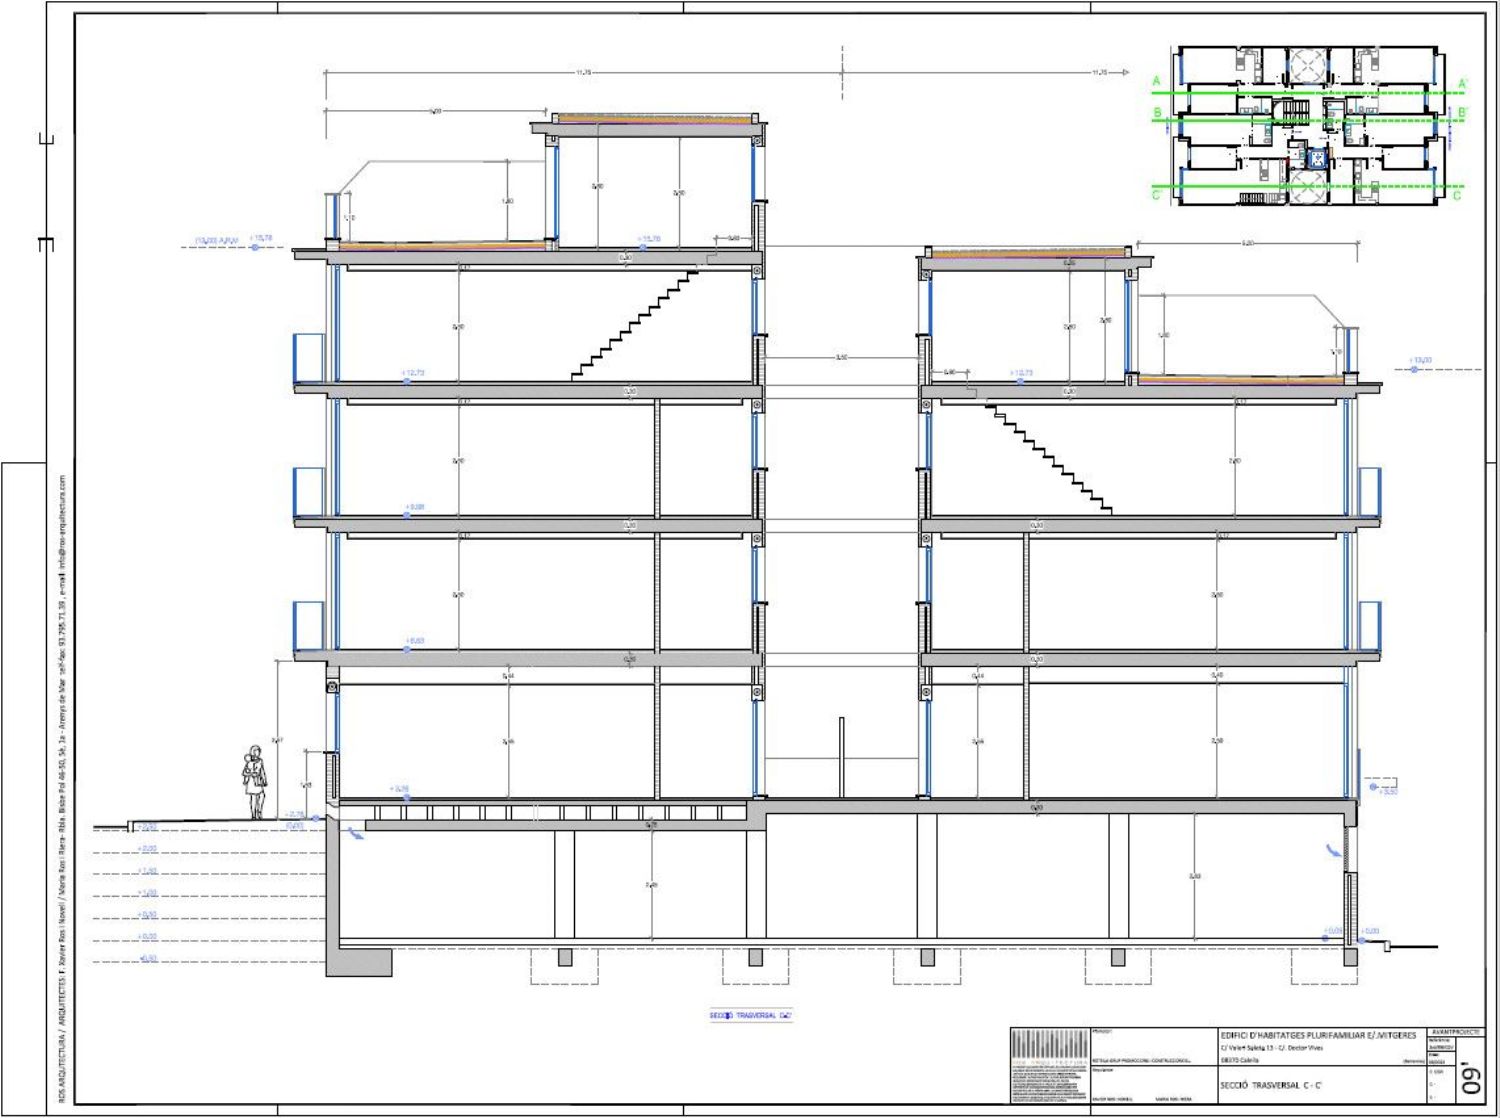Click the firm logo in title block
Viewport: 1500px width, 1118px height.
pos(1047,1063)
